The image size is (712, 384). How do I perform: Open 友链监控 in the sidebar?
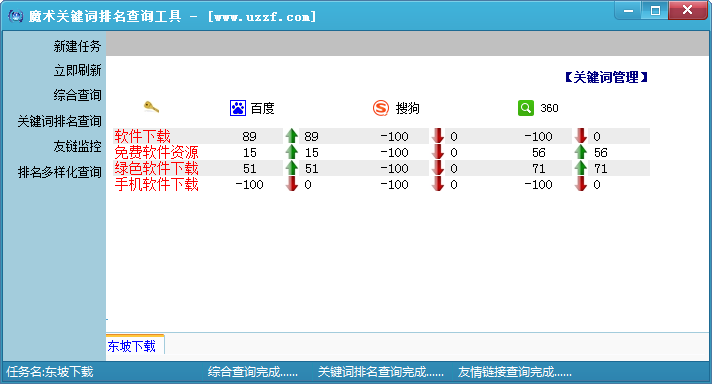click(x=77, y=146)
